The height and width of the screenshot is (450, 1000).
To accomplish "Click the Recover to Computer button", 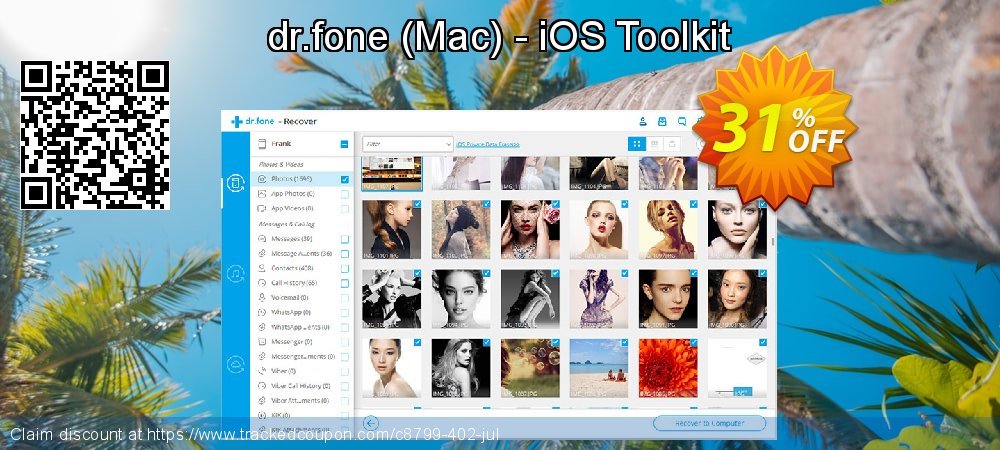I will 709,423.
